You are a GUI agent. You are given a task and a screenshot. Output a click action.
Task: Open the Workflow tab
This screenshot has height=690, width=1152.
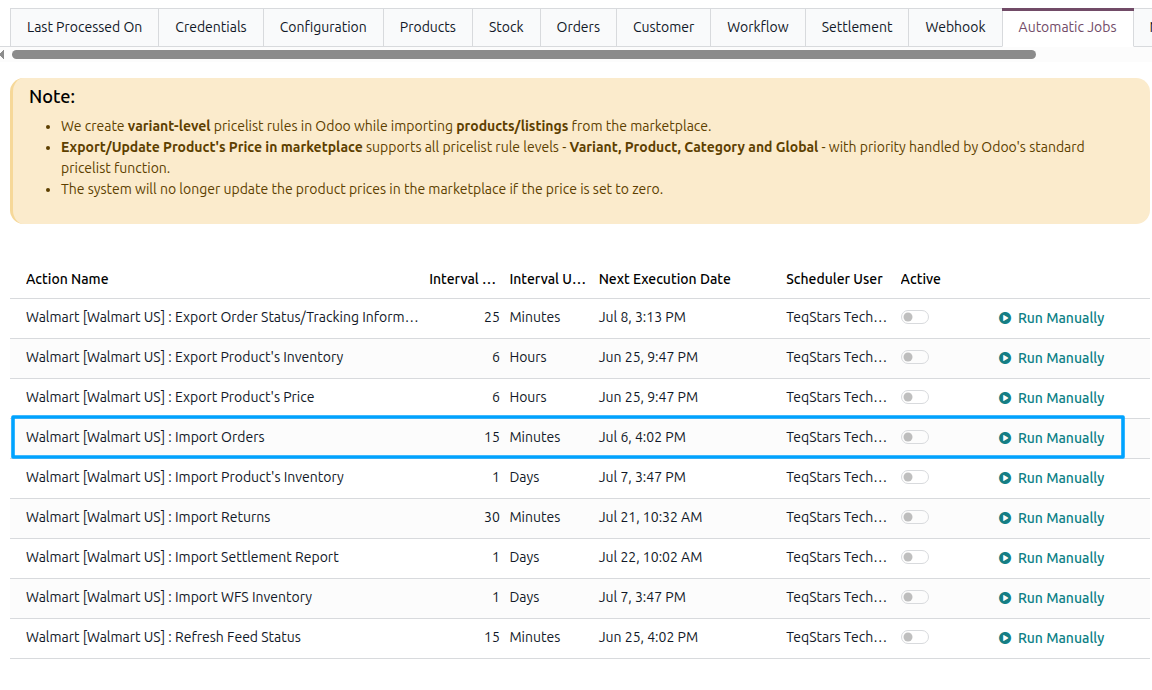[x=757, y=27]
